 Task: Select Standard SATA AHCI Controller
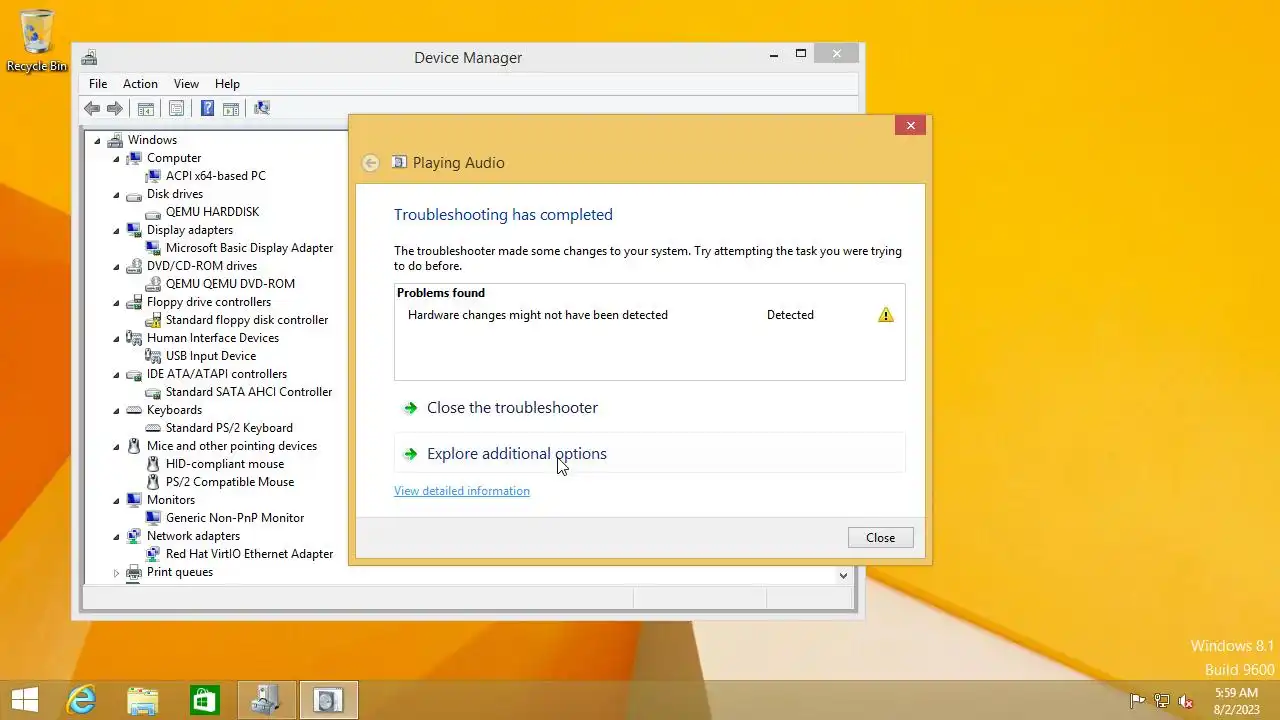click(249, 392)
